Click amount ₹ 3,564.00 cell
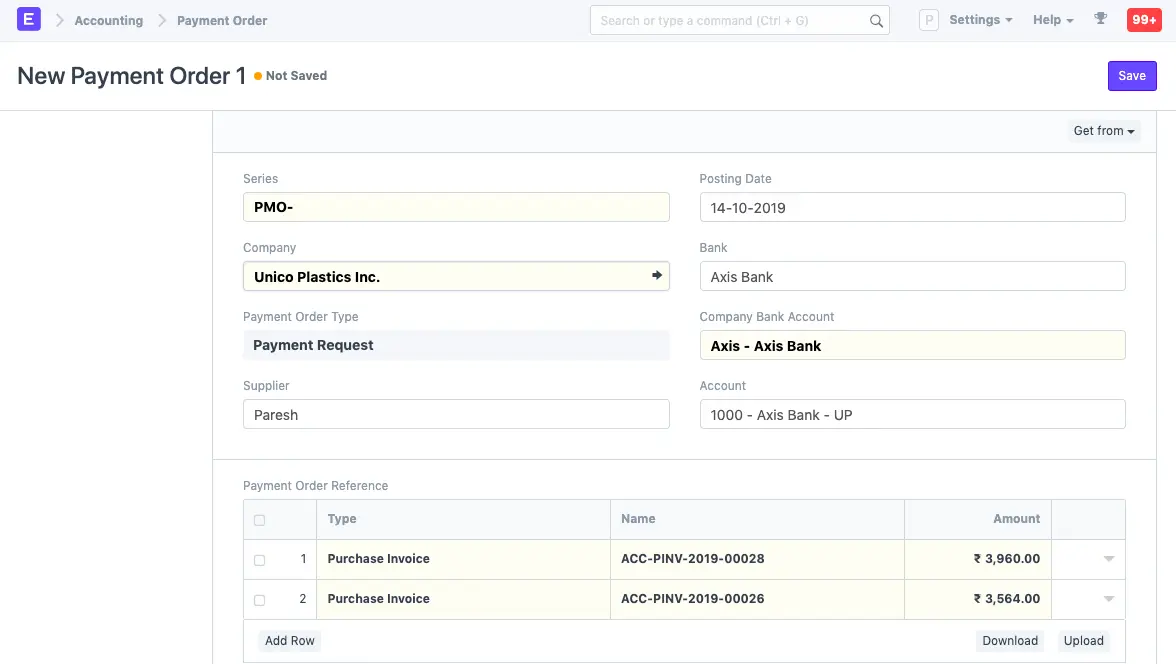Screen dimensions: 1176x664 [x=978, y=599]
